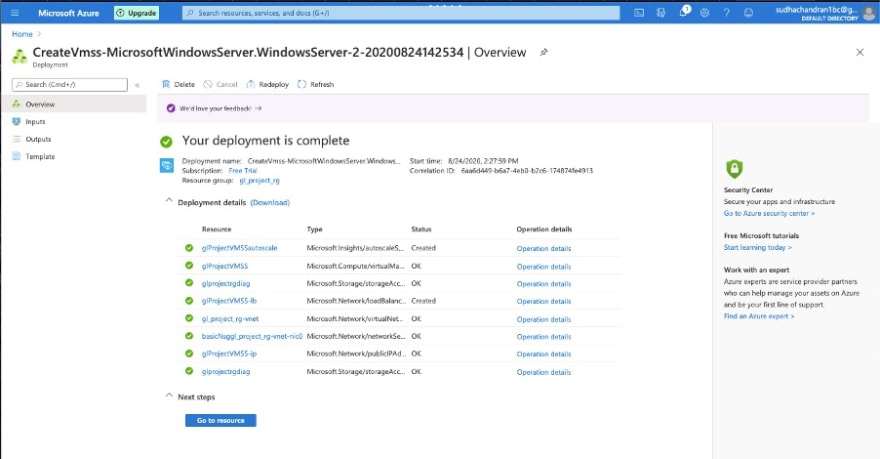Open Operation details for basicNsggl_project_rg-vnet-nic0
Screen dimensions: 880x459
[x=544, y=337]
